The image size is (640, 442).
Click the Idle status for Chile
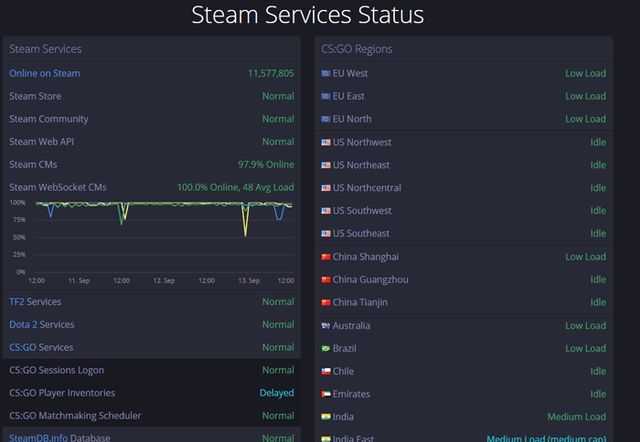(598, 372)
